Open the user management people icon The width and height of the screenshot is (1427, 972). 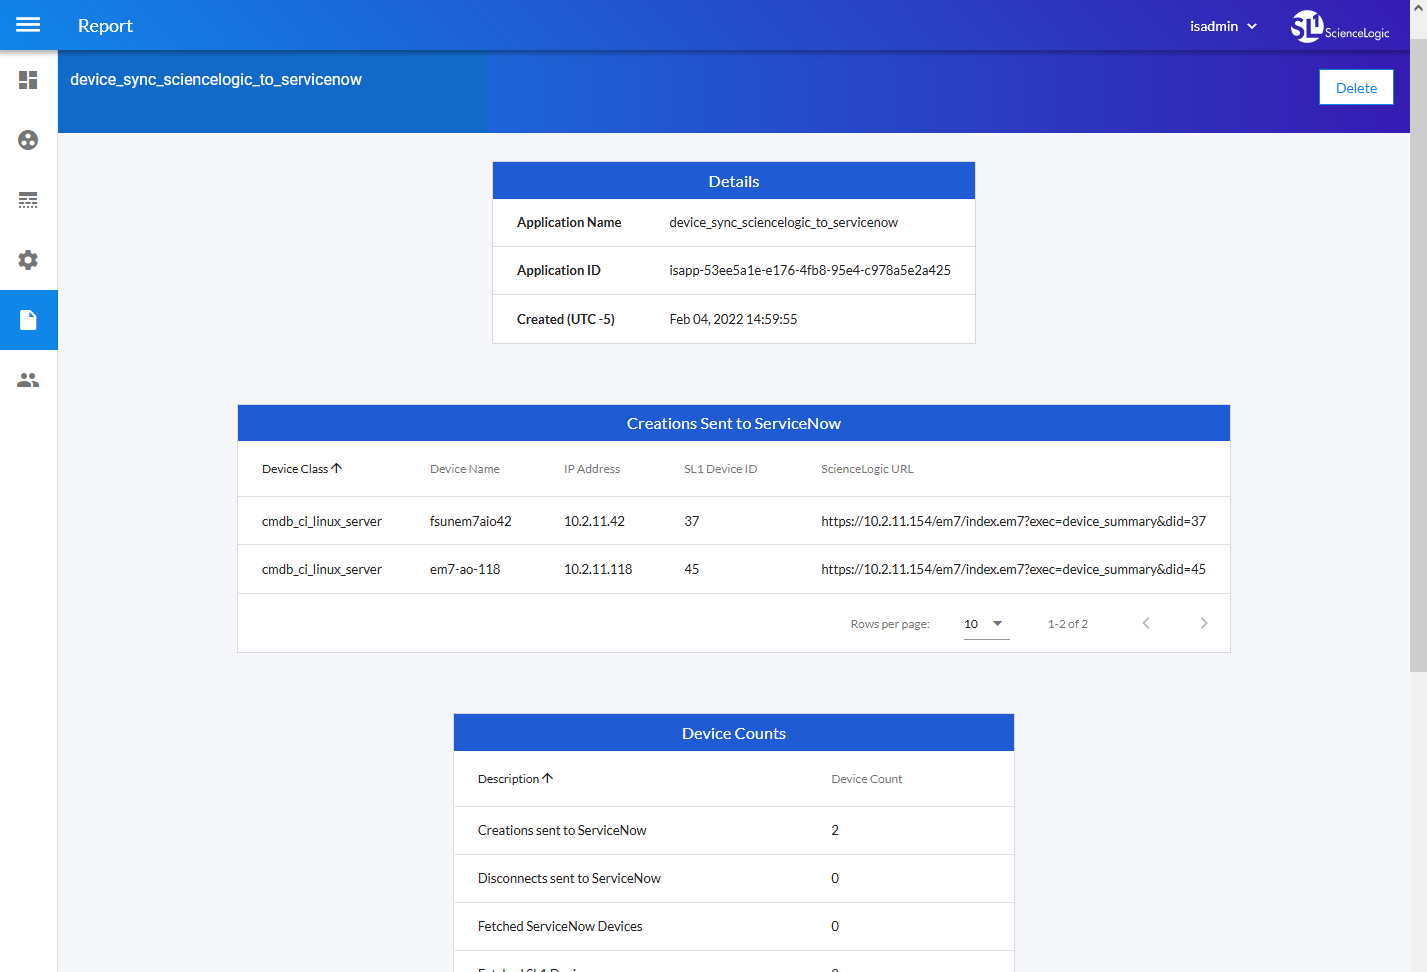tap(28, 380)
